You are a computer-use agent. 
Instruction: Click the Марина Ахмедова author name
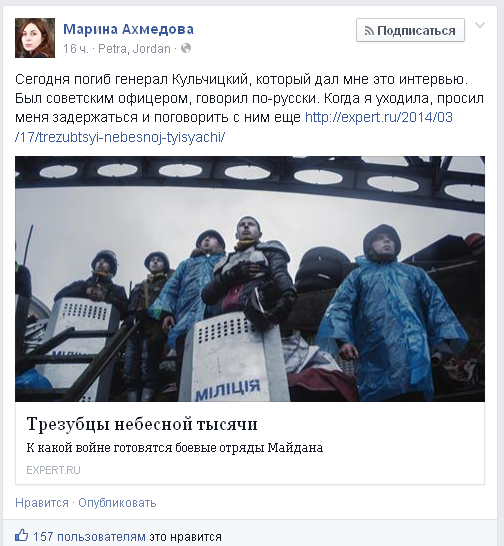(x=128, y=29)
